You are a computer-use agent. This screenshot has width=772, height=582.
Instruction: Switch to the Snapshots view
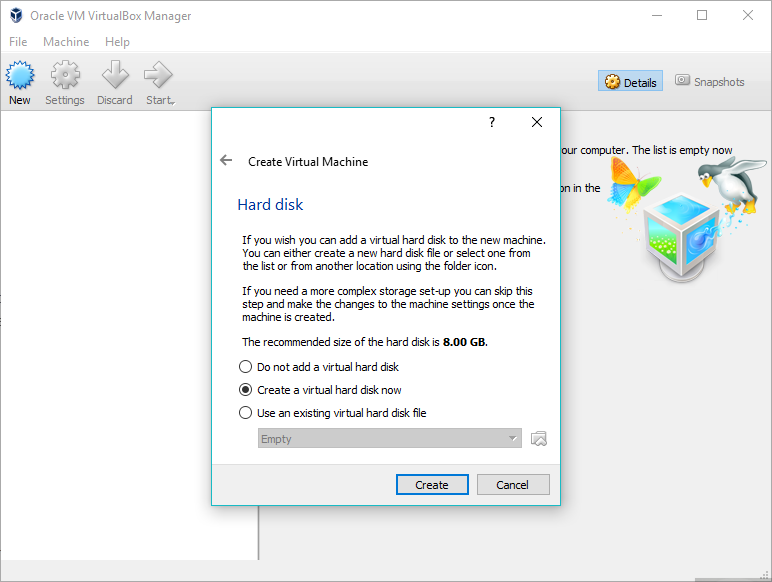click(709, 81)
